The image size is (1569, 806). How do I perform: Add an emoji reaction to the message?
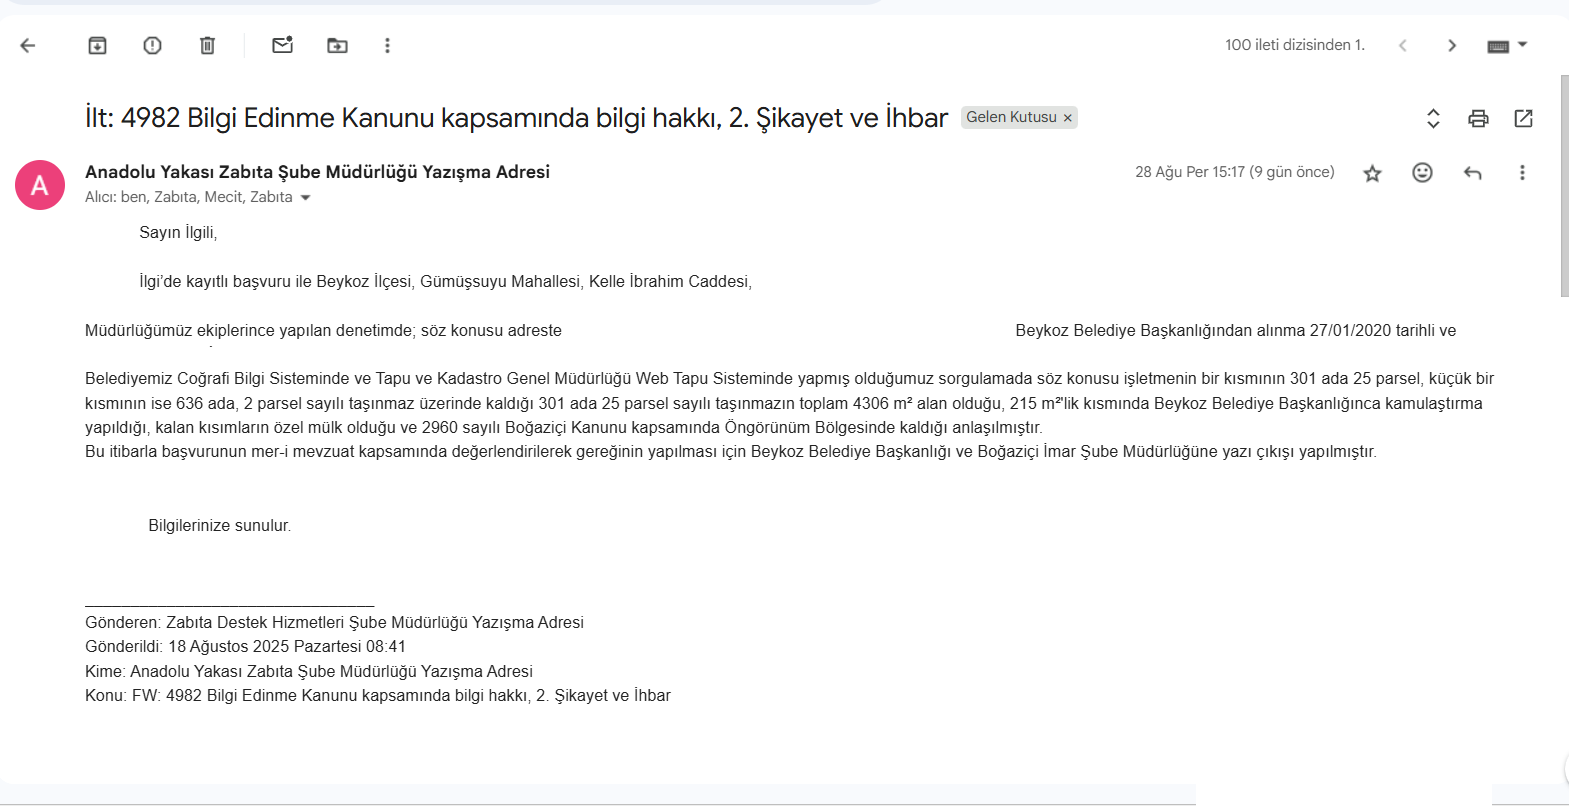[1422, 173]
